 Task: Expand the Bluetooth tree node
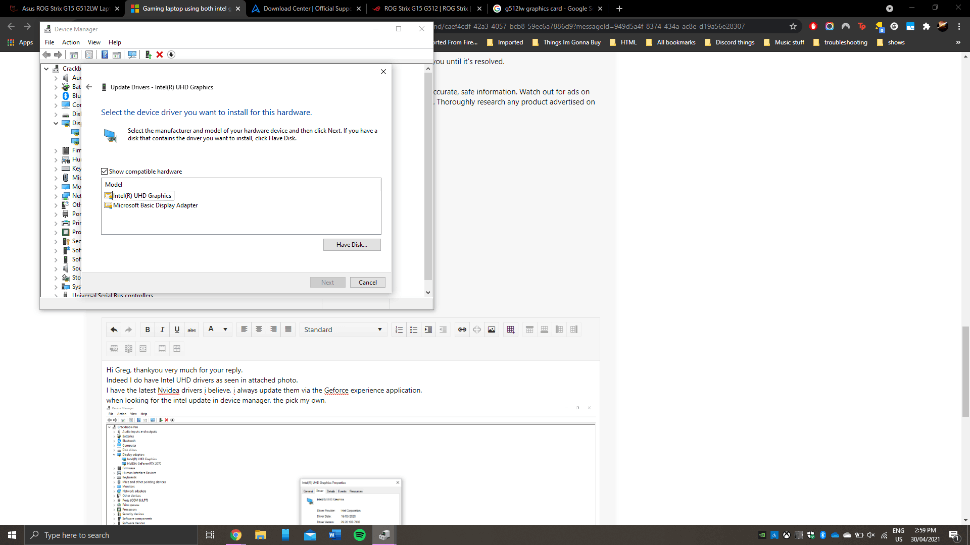56,96
